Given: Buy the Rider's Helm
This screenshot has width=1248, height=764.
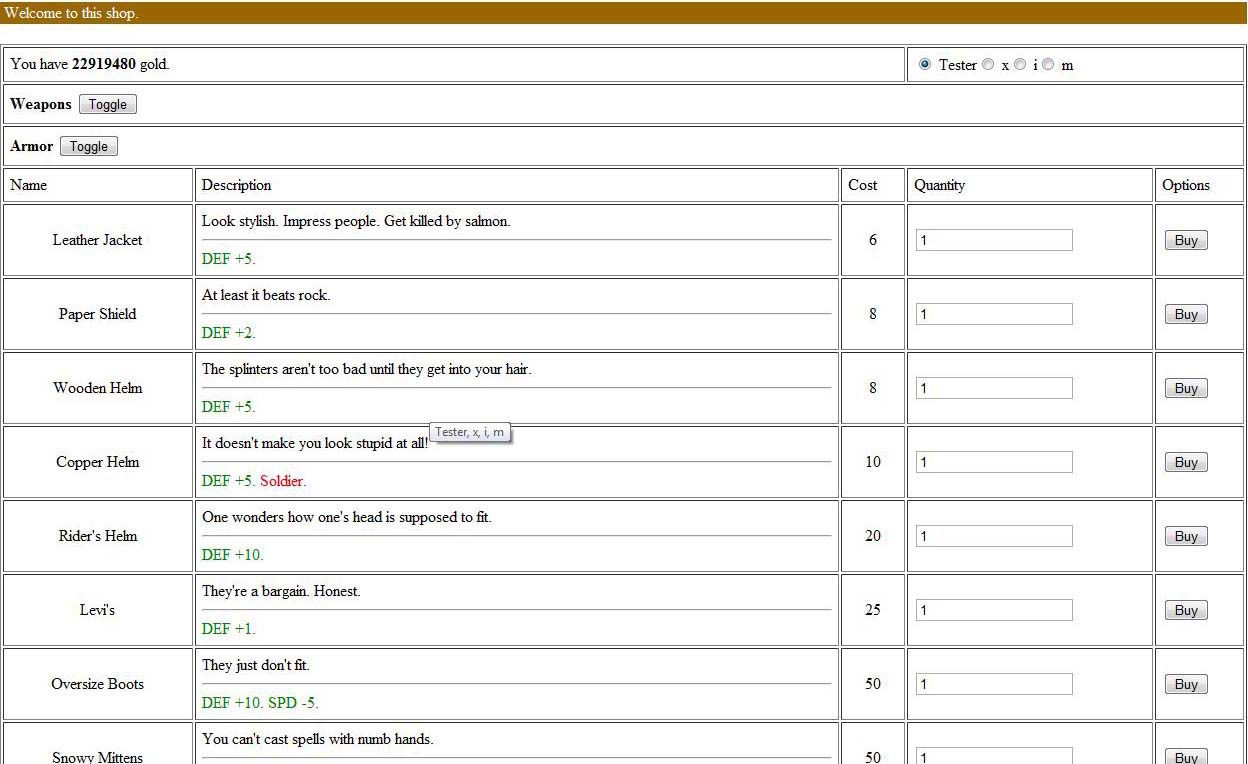Looking at the screenshot, I should pyautogui.click(x=1186, y=537).
